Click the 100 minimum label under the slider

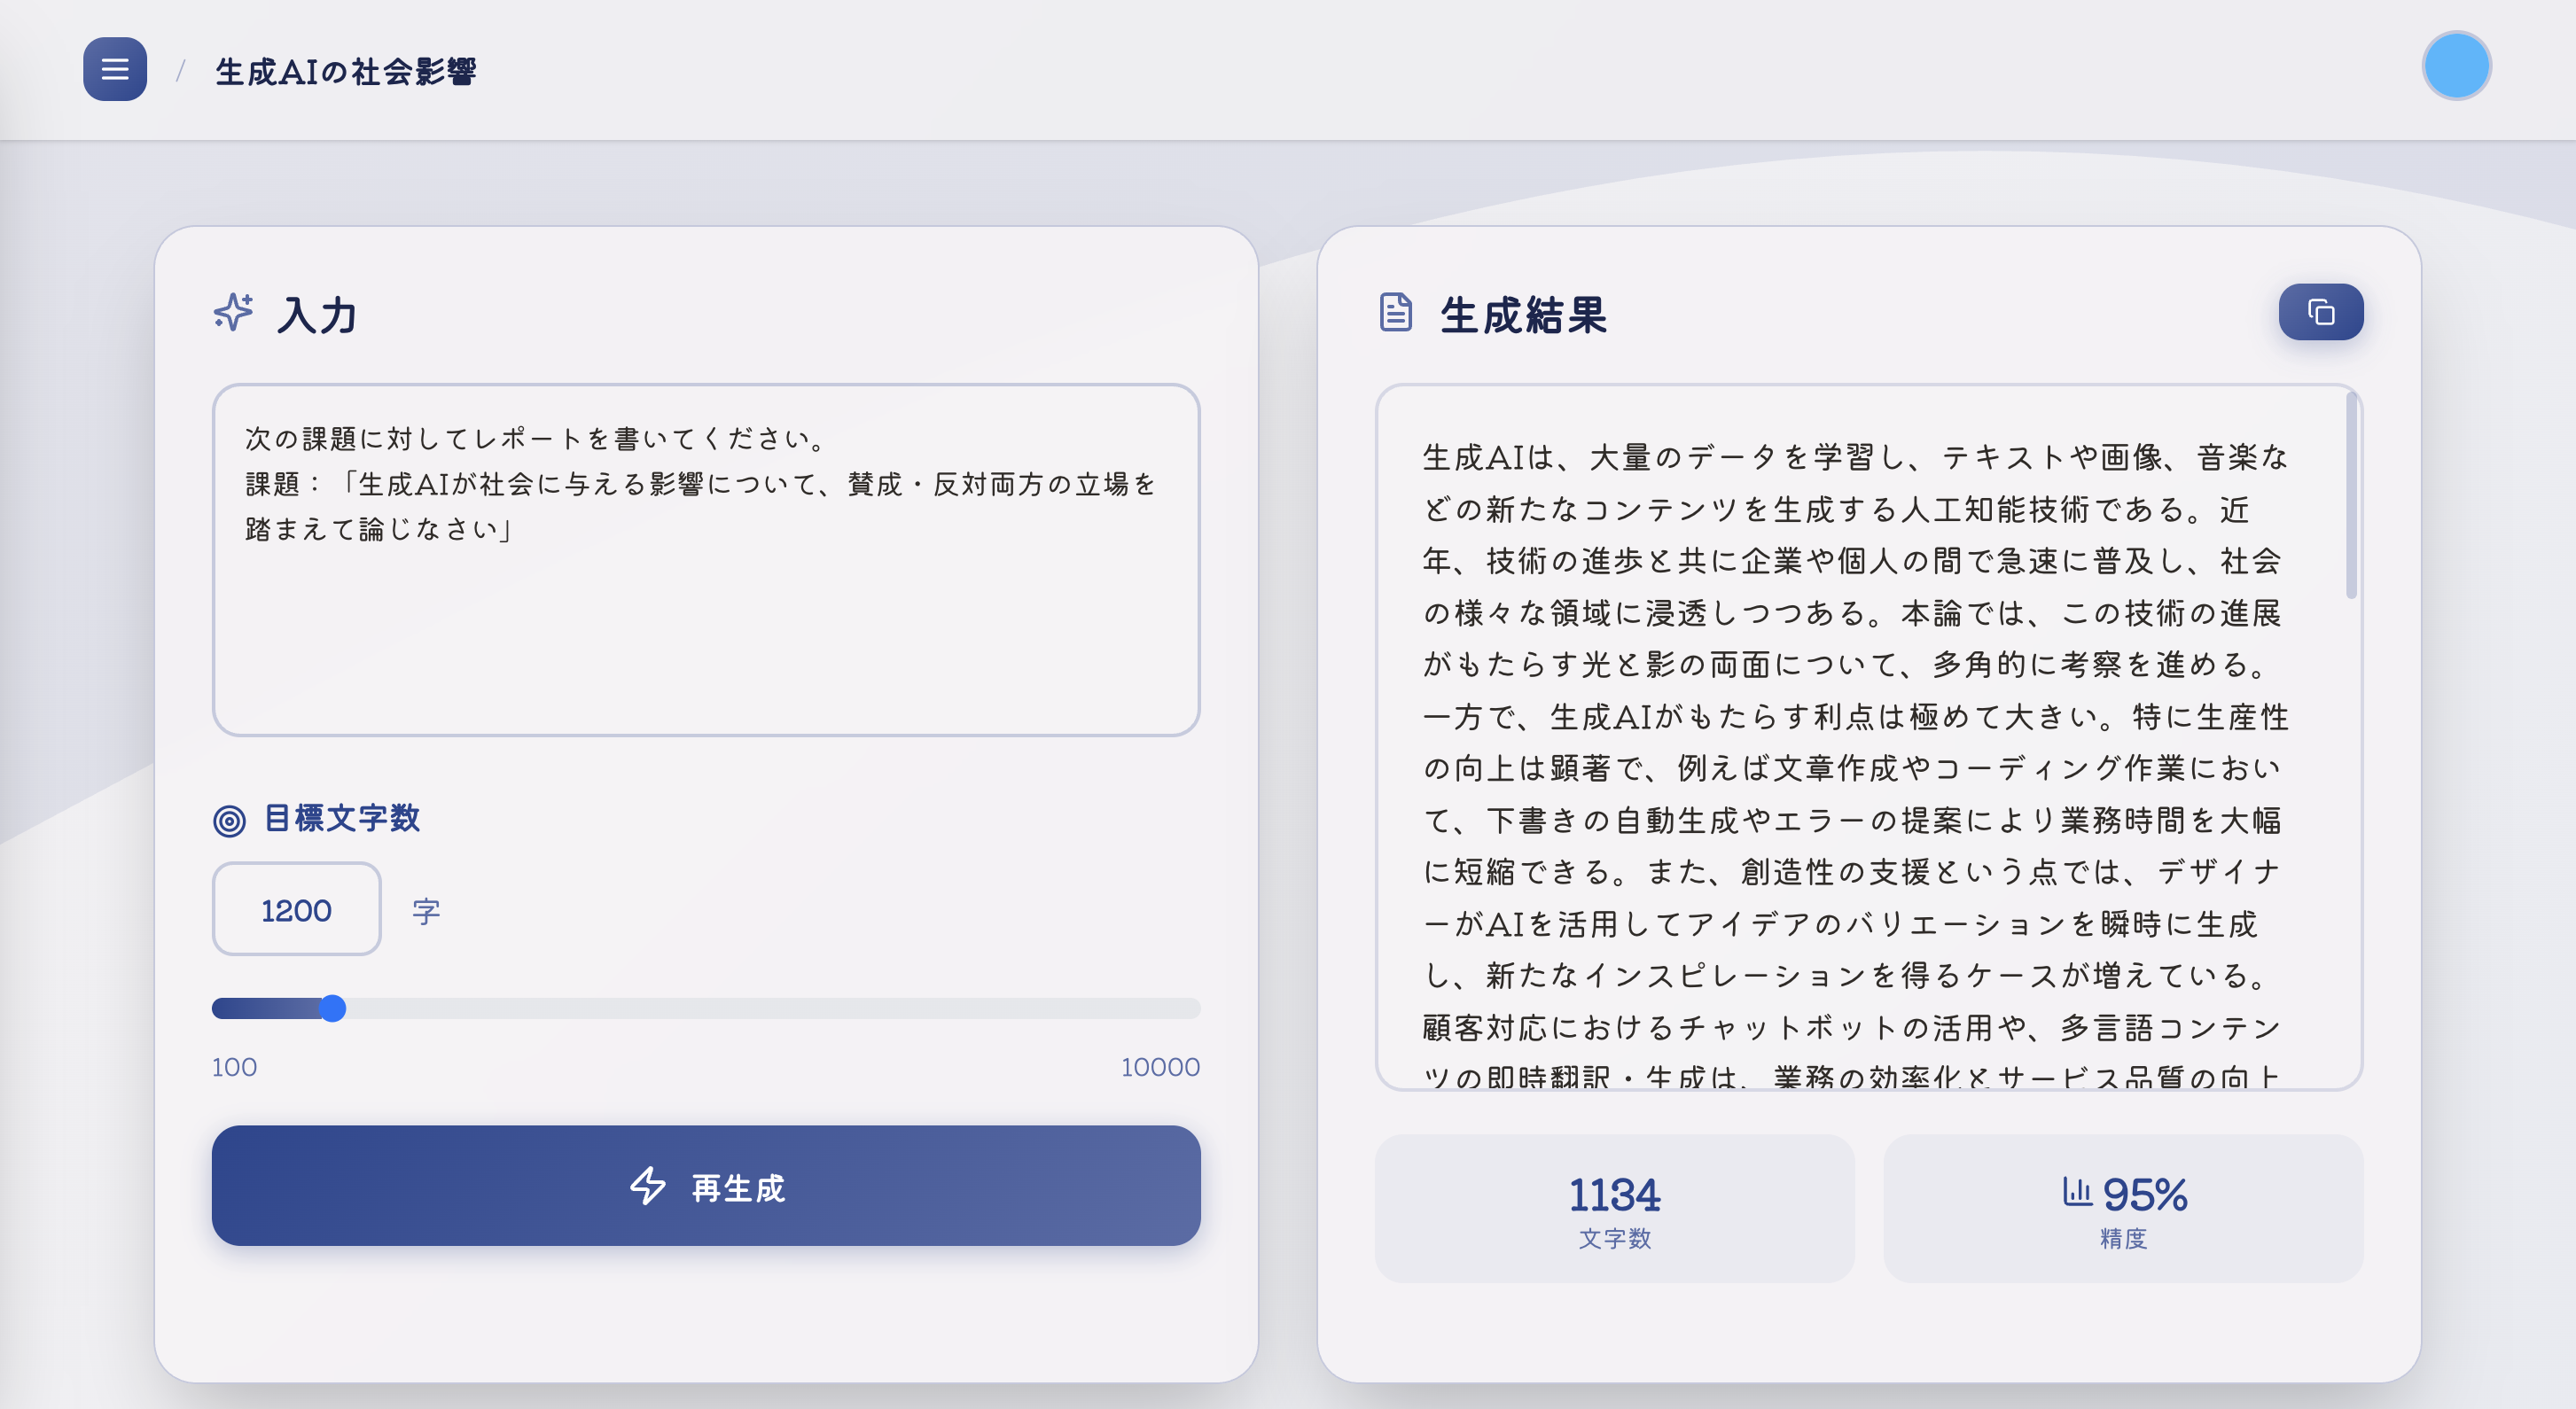click(x=234, y=1067)
